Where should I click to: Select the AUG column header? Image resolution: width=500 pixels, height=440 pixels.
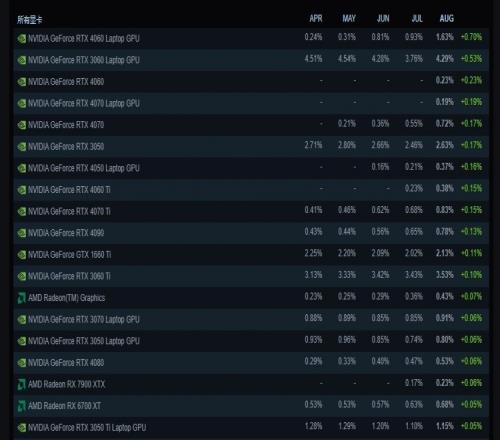447,19
